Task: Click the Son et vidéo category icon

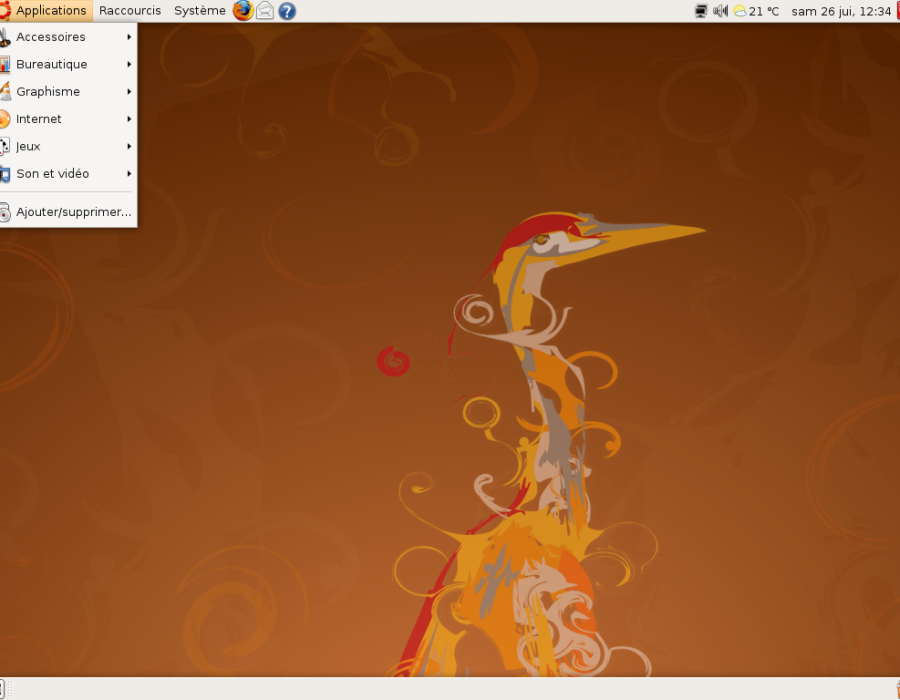Action: click(x=5, y=174)
